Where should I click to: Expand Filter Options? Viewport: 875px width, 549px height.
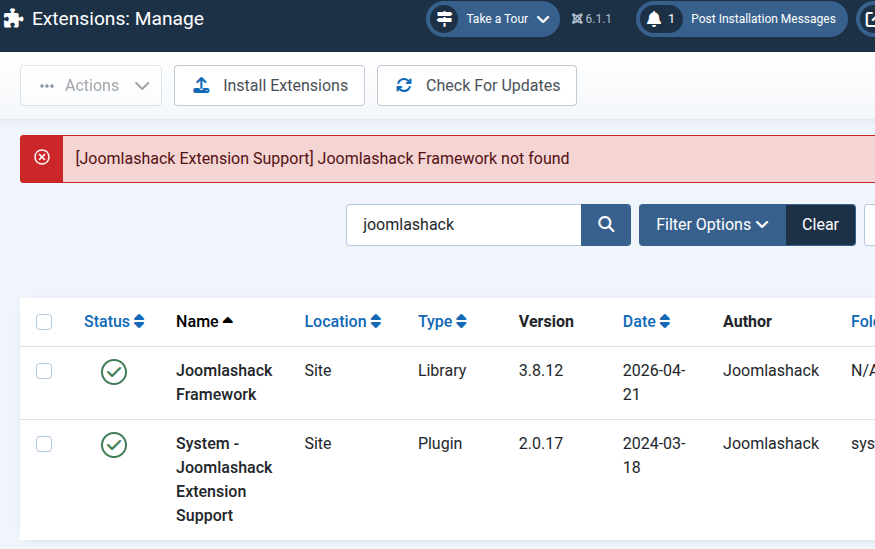tap(713, 225)
